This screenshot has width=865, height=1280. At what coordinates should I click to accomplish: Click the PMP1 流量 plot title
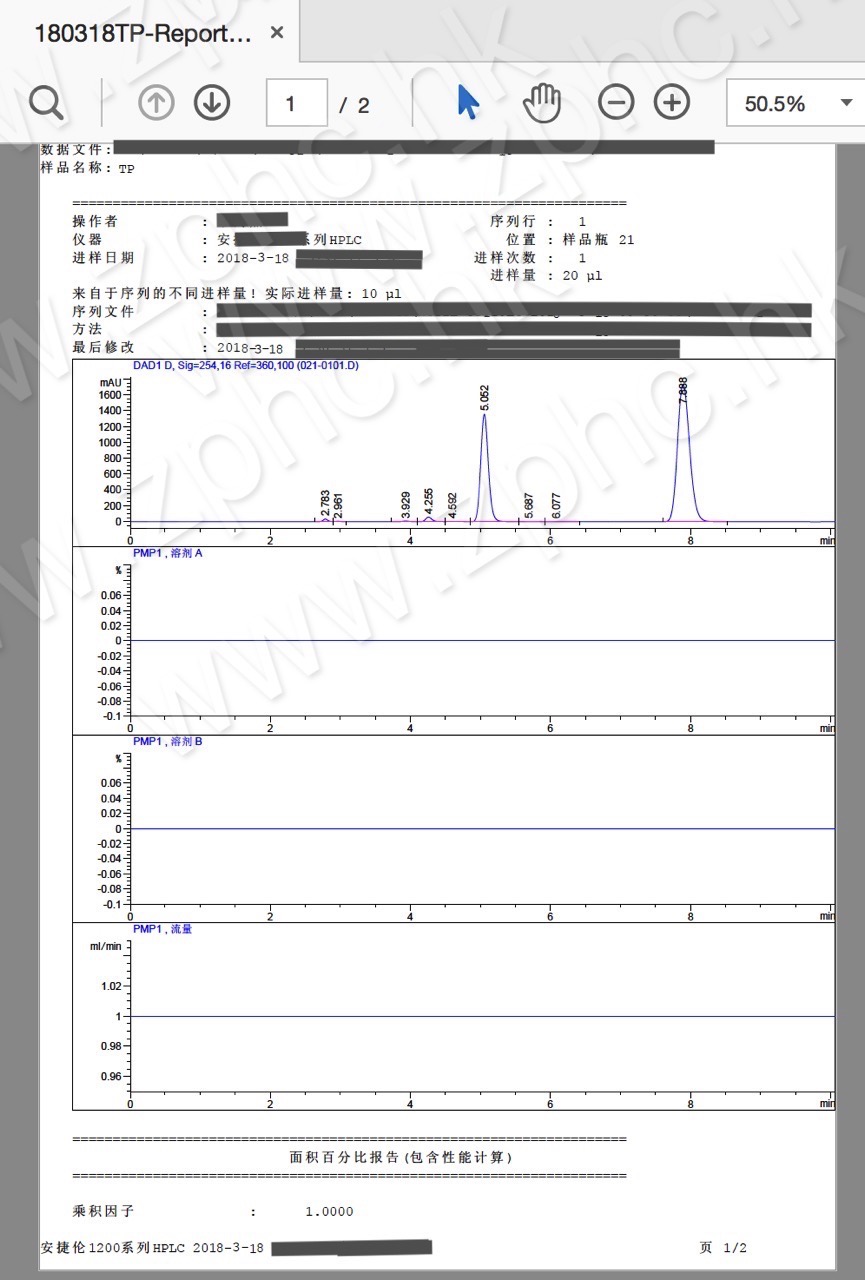point(162,929)
